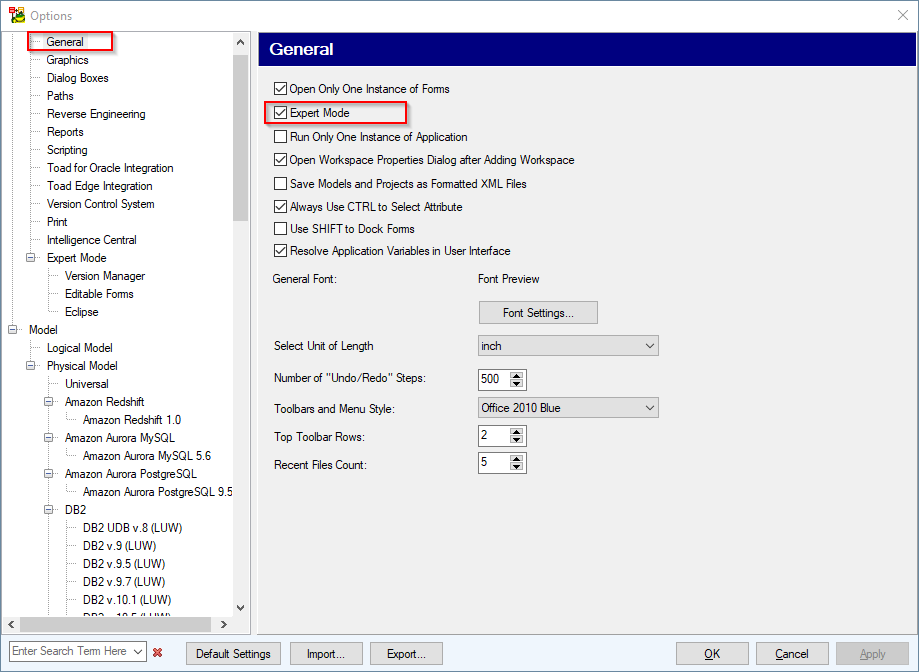Click the Default Settings button
Viewport: 919px width, 672px height.
pos(233,654)
